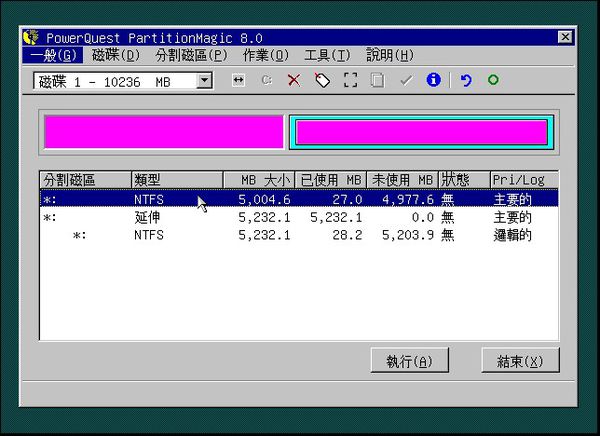Open the 分割磁區(P) menu

click(x=191, y=55)
